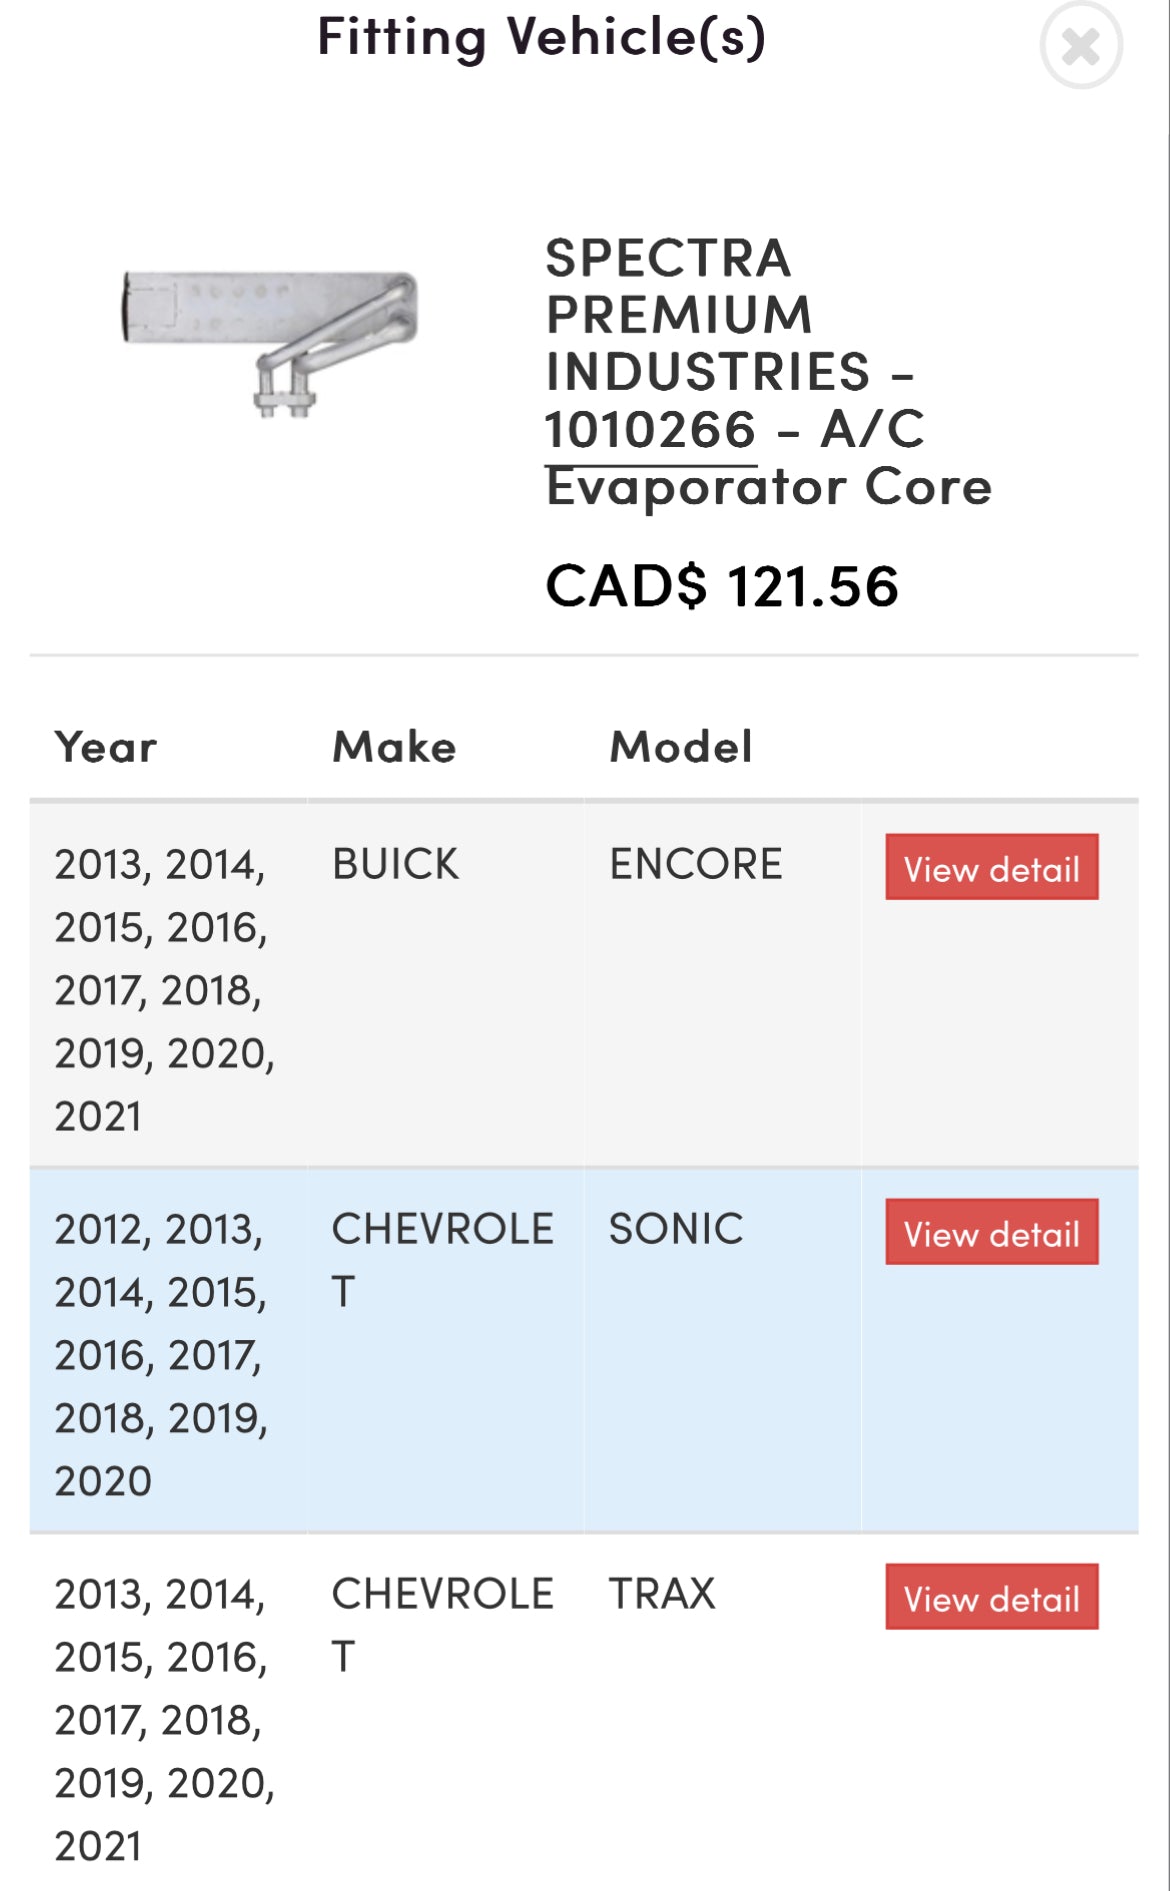Screen dimensions: 1170x1891
Task: View detail for the Chevrolet Trax
Action: (x=991, y=1597)
